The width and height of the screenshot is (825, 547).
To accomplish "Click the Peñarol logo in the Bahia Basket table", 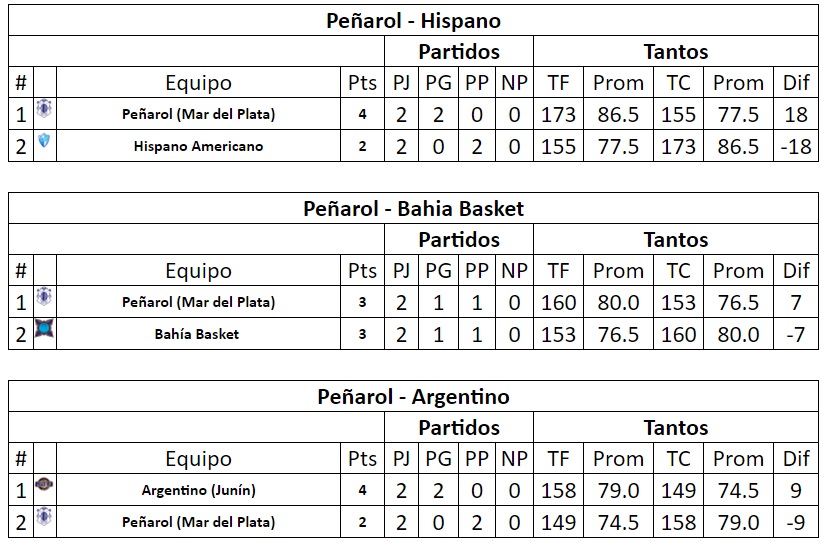I will click(x=44, y=297).
